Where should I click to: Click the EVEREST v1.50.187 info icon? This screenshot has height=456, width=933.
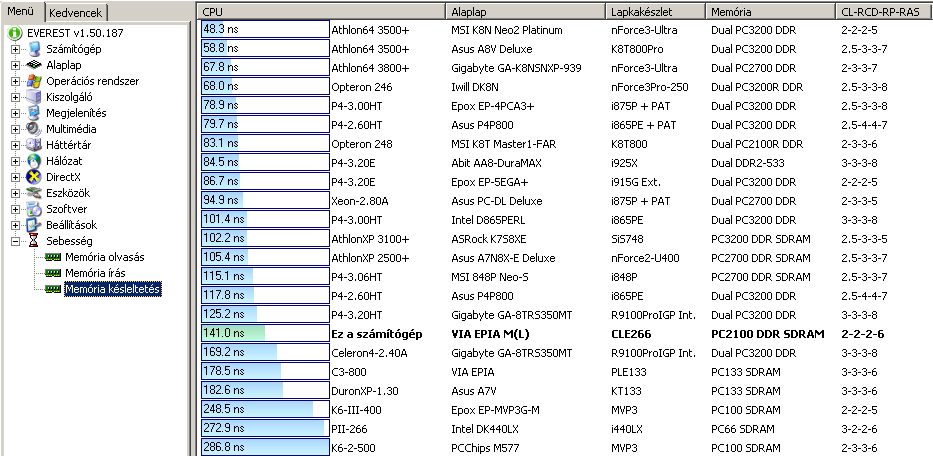[x=15, y=33]
